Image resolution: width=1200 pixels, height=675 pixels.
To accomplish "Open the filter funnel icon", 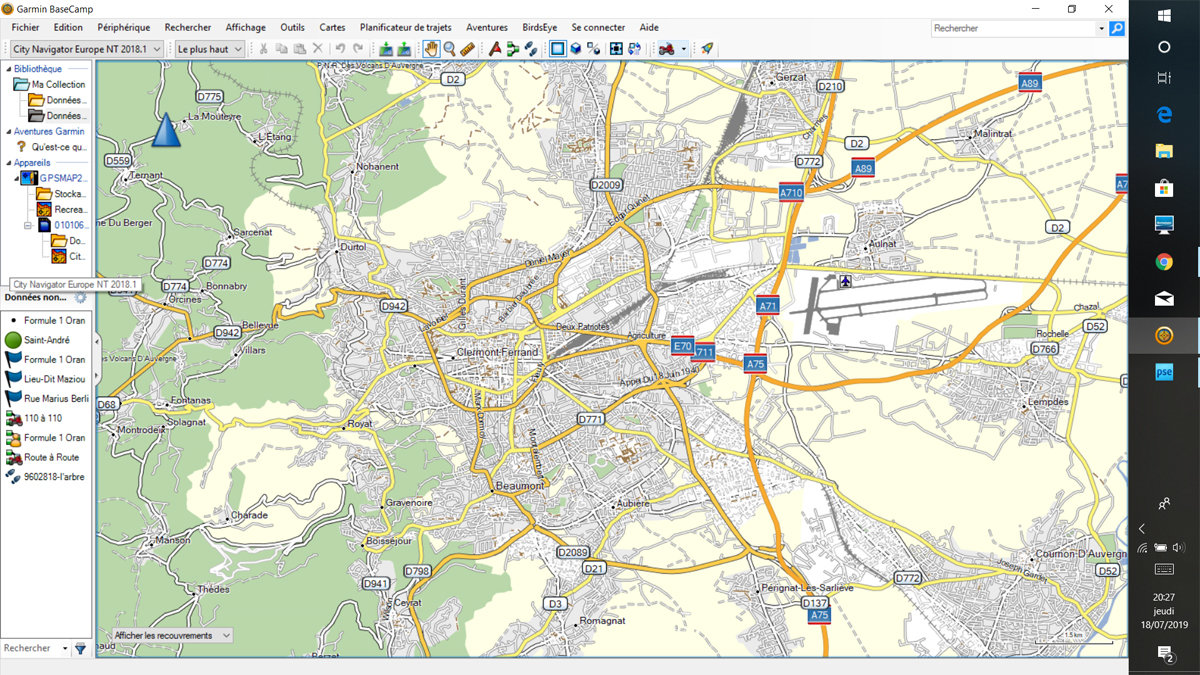I will (x=80, y=648).
